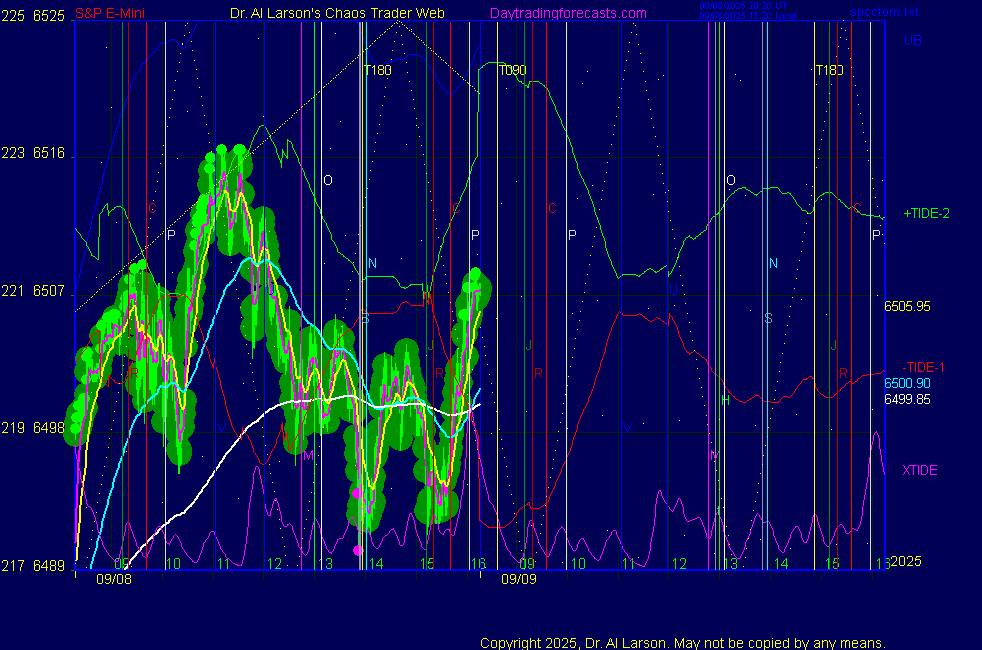Click the 6498 price axis label
This screenshot has height=650, width=982.
(49, 428)
